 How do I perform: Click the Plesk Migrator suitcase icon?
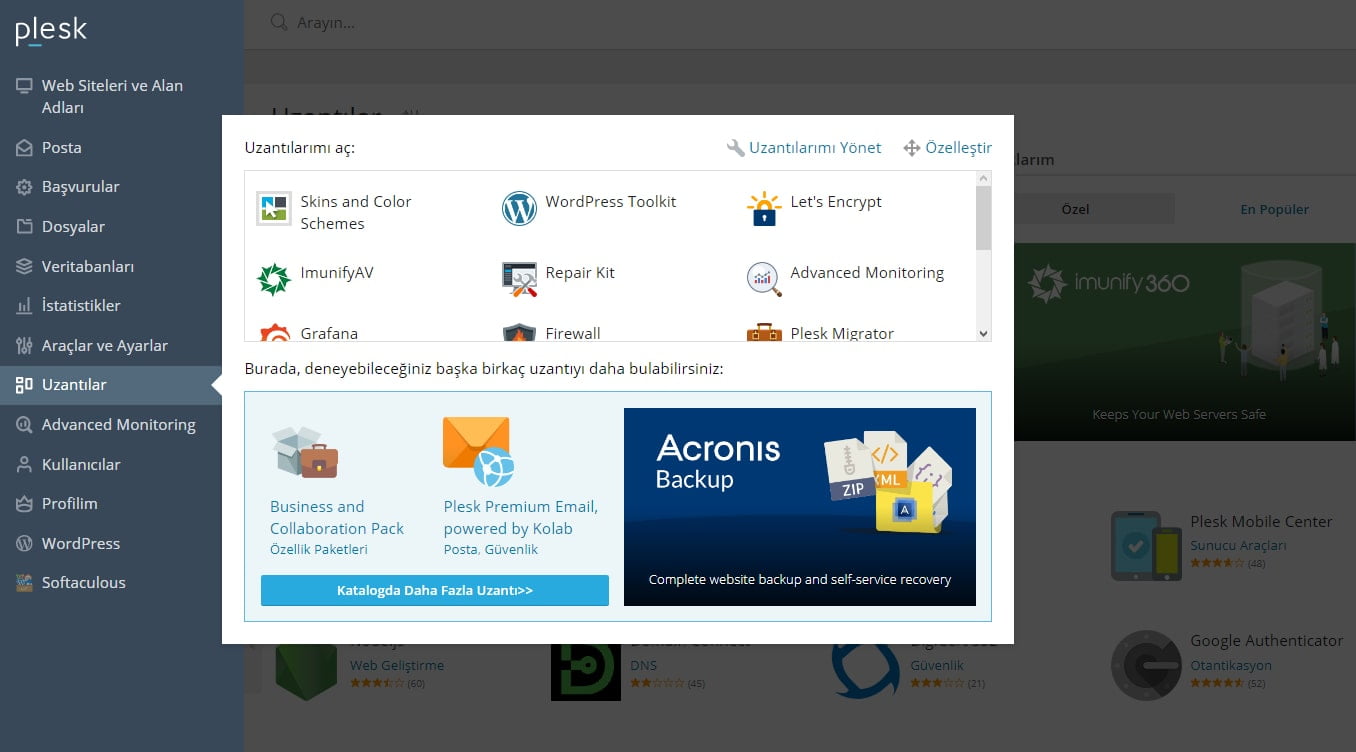click(764, 333)
